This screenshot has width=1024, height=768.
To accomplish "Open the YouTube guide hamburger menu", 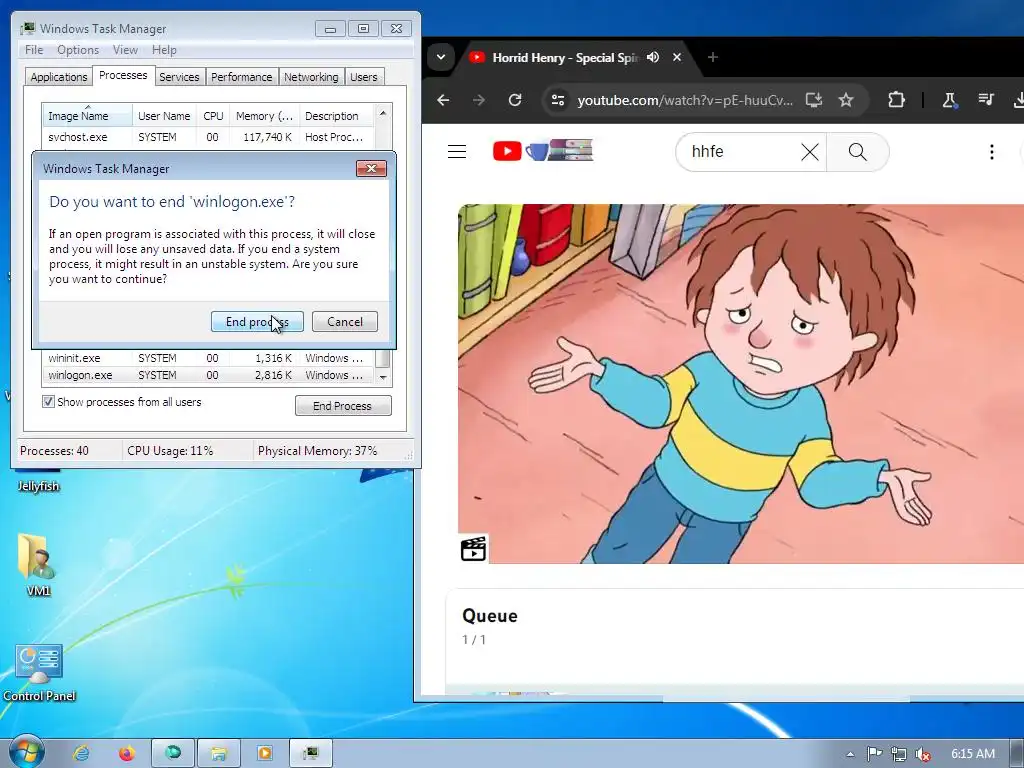I will (x=456, y=152).
